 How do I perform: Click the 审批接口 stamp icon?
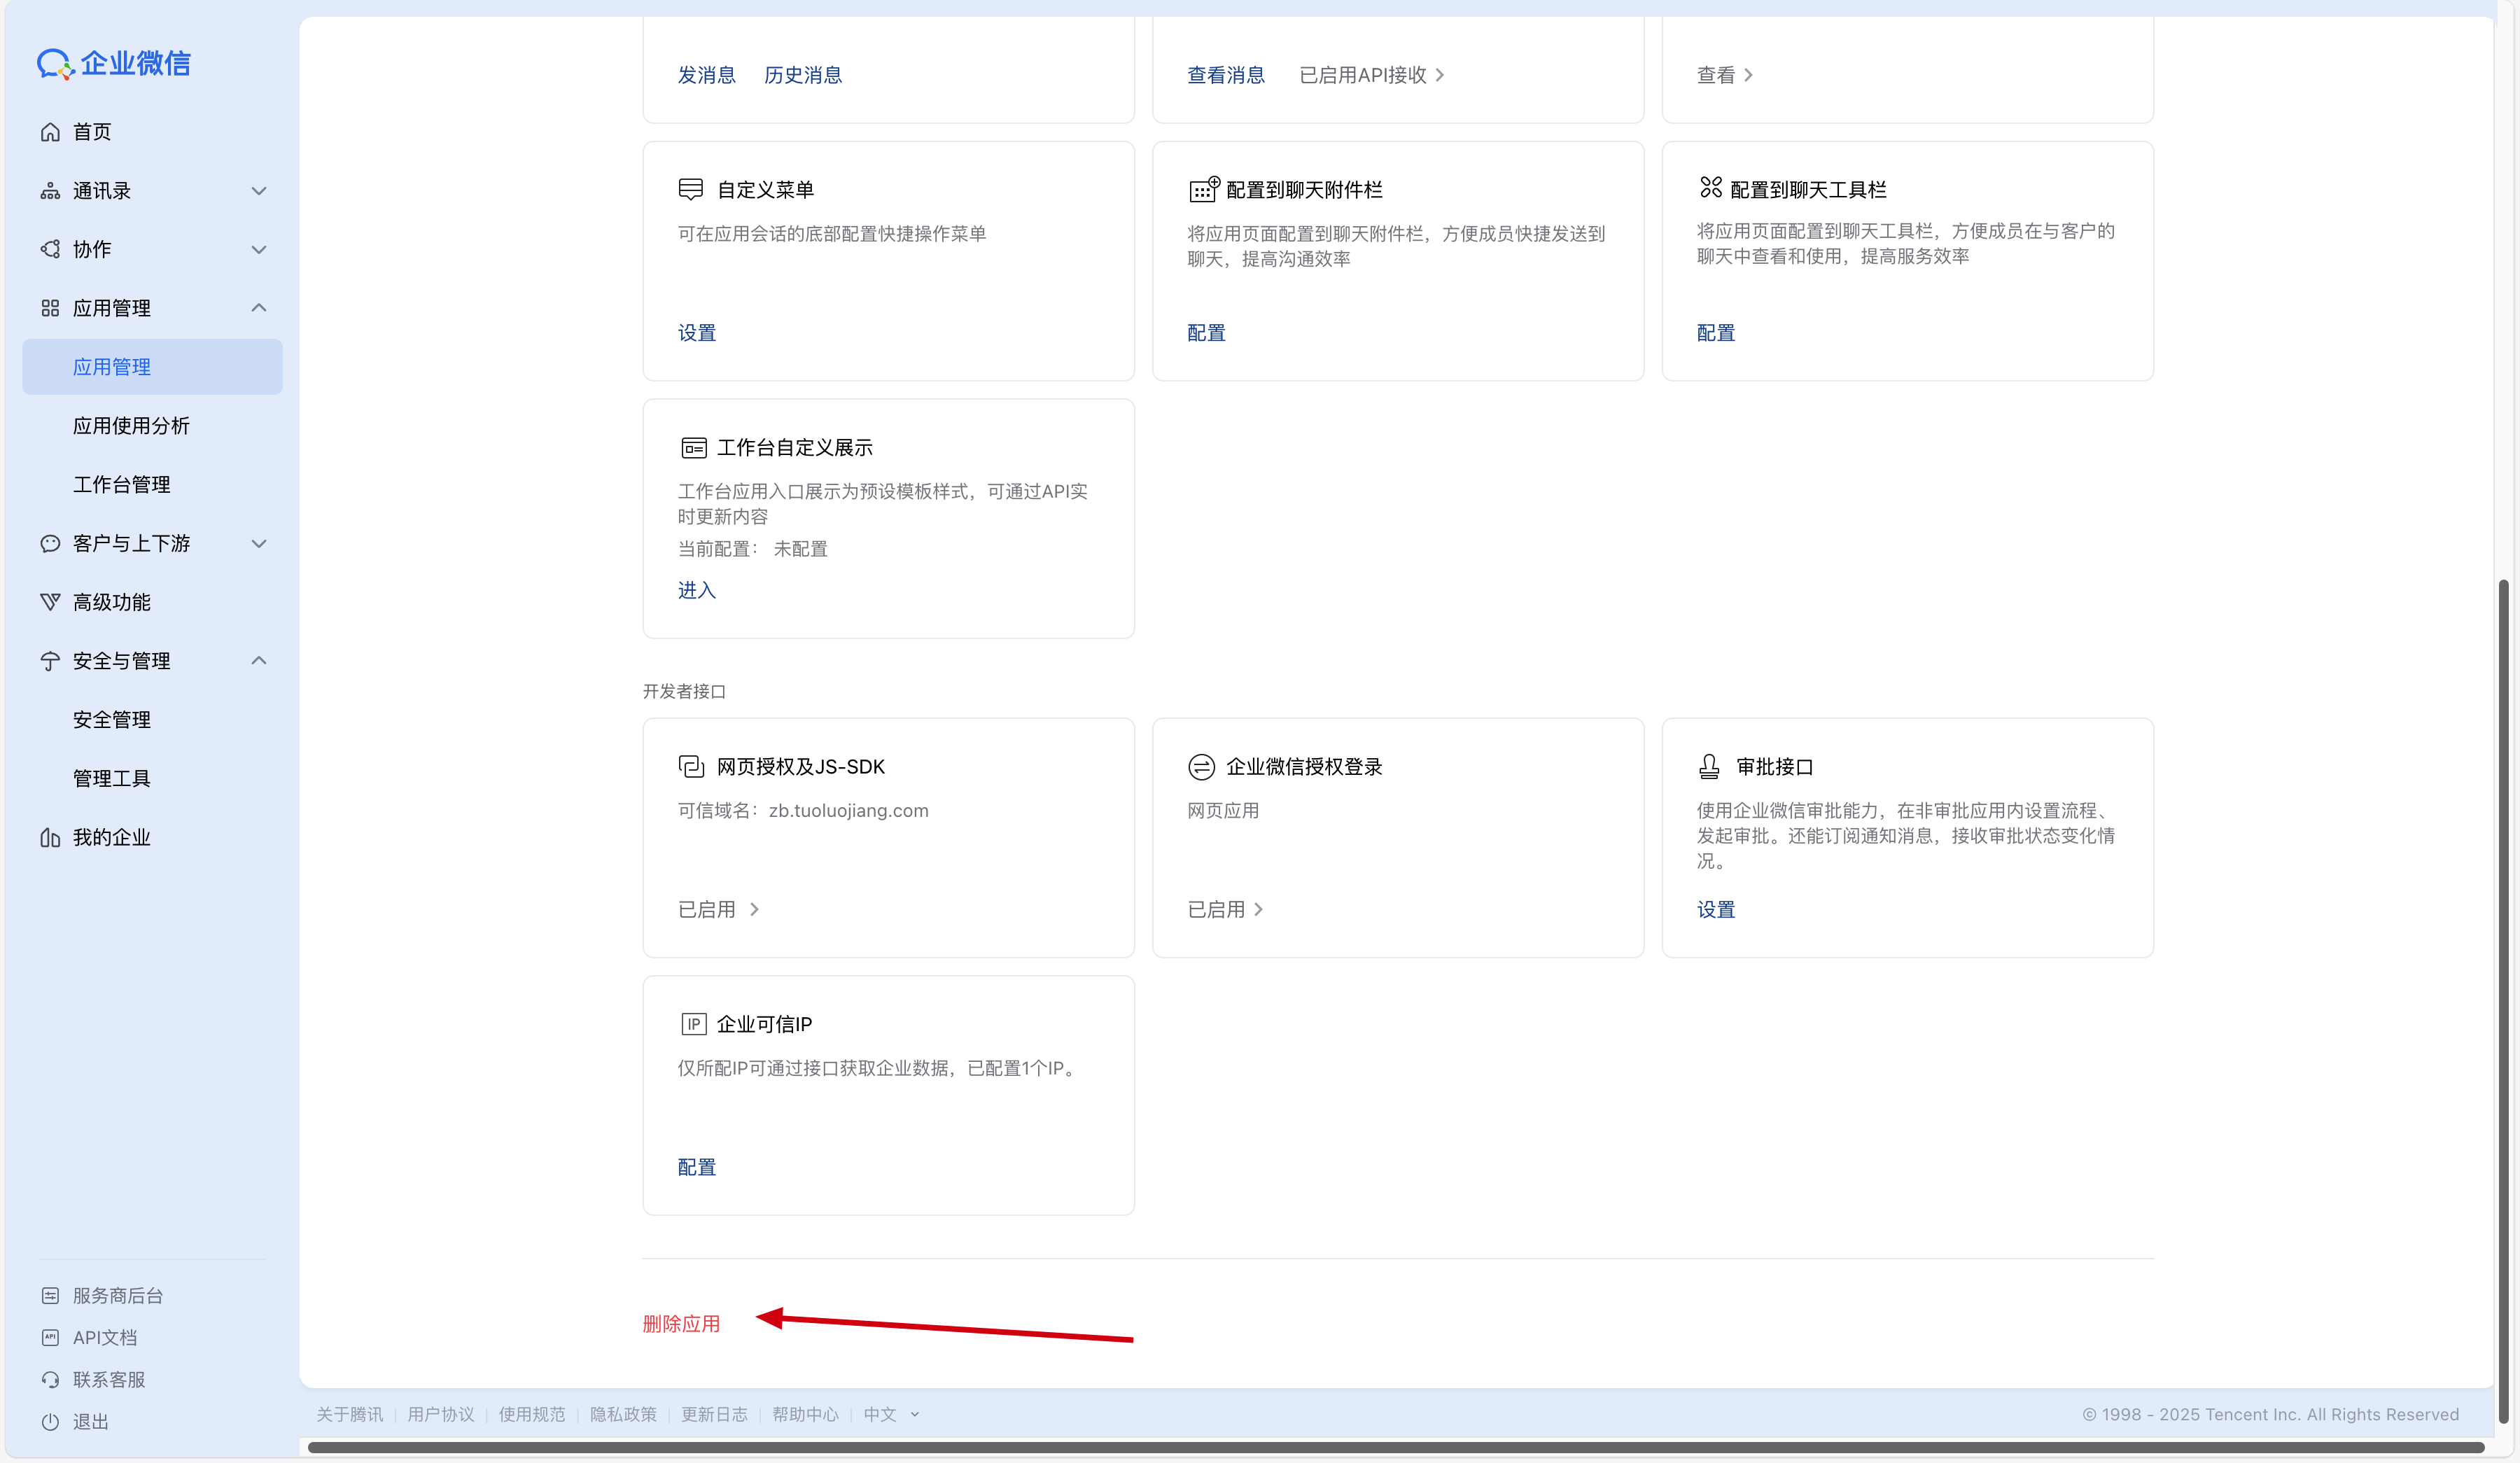coord(1709,766)
